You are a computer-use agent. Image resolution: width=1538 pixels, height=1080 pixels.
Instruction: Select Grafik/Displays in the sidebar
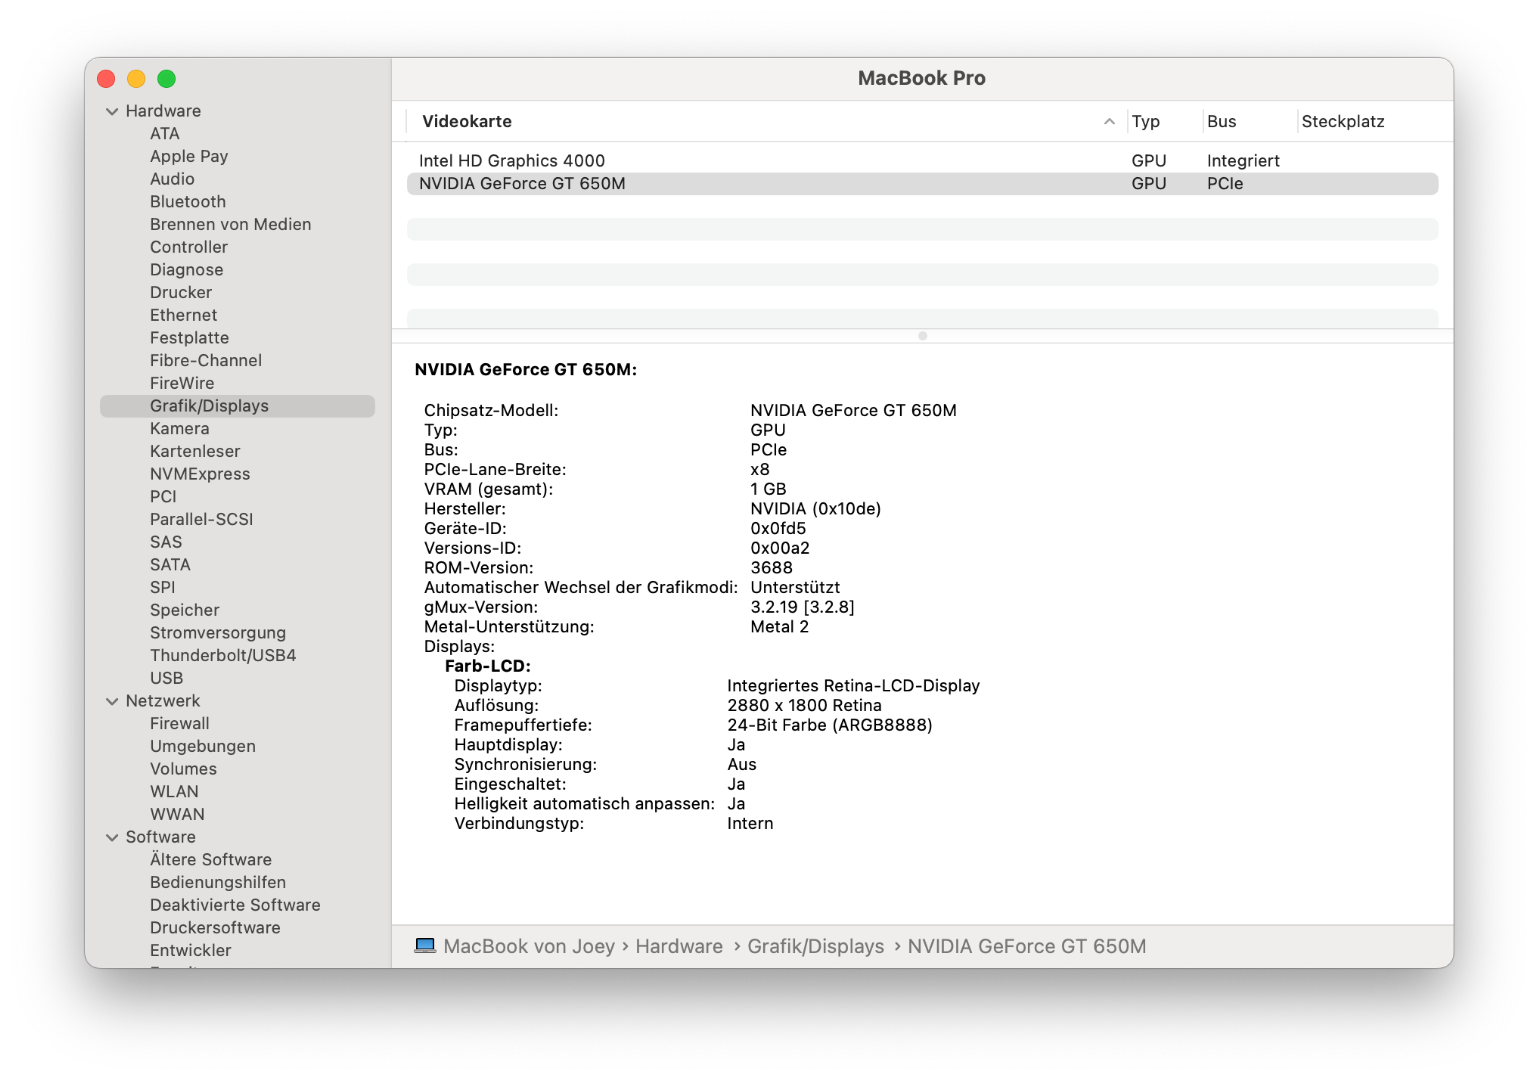pyautogui.click(x=238, y=406)
